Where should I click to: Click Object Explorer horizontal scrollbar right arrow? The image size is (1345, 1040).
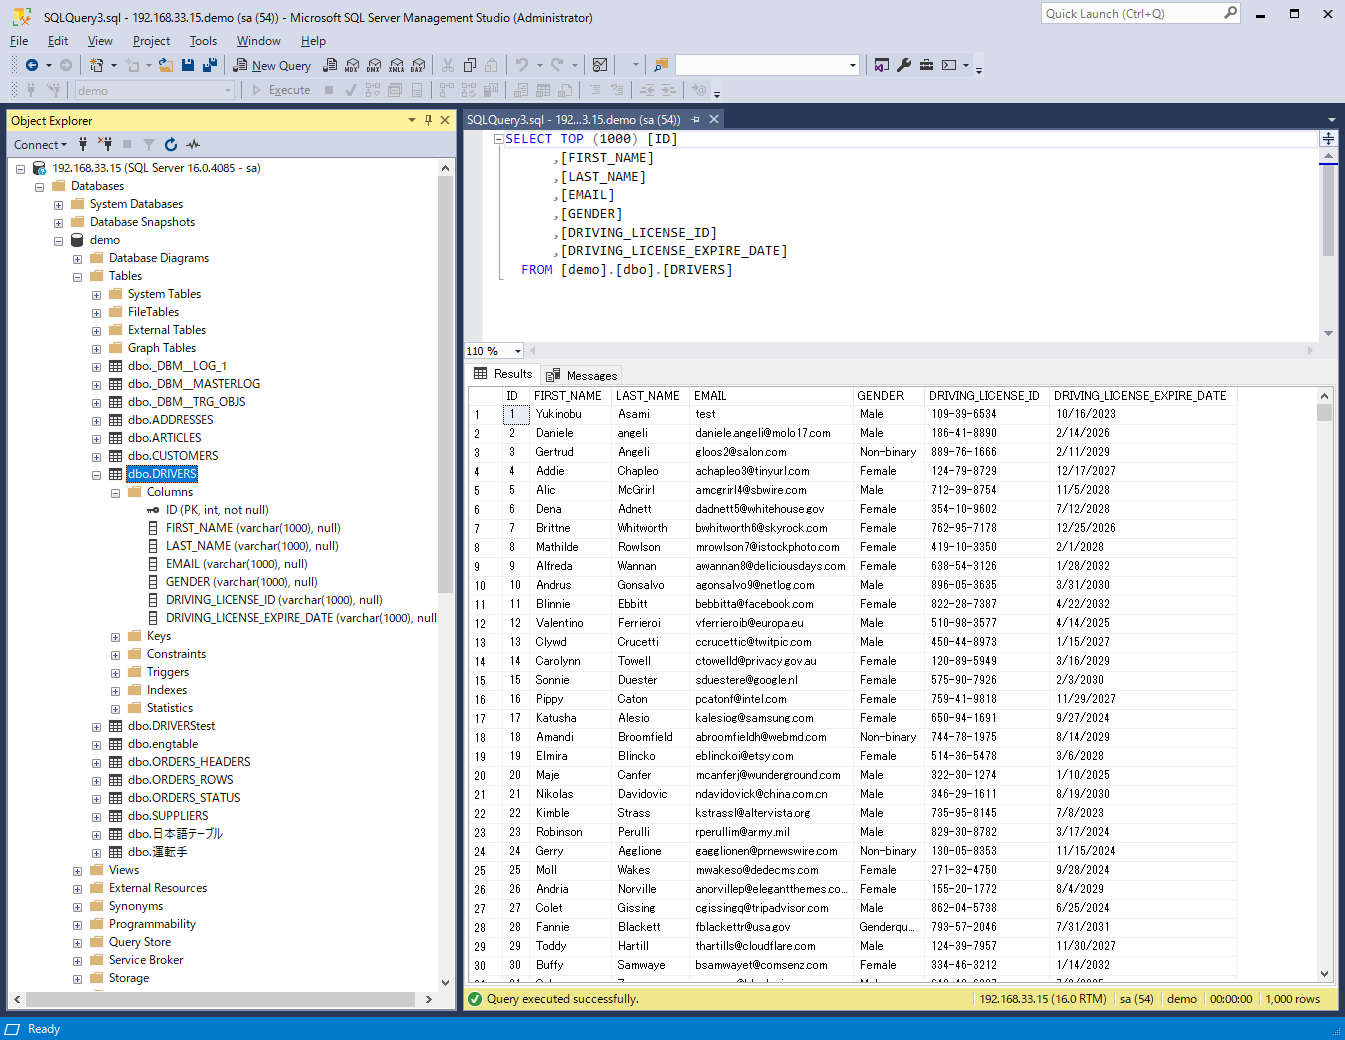coord(428,999)
